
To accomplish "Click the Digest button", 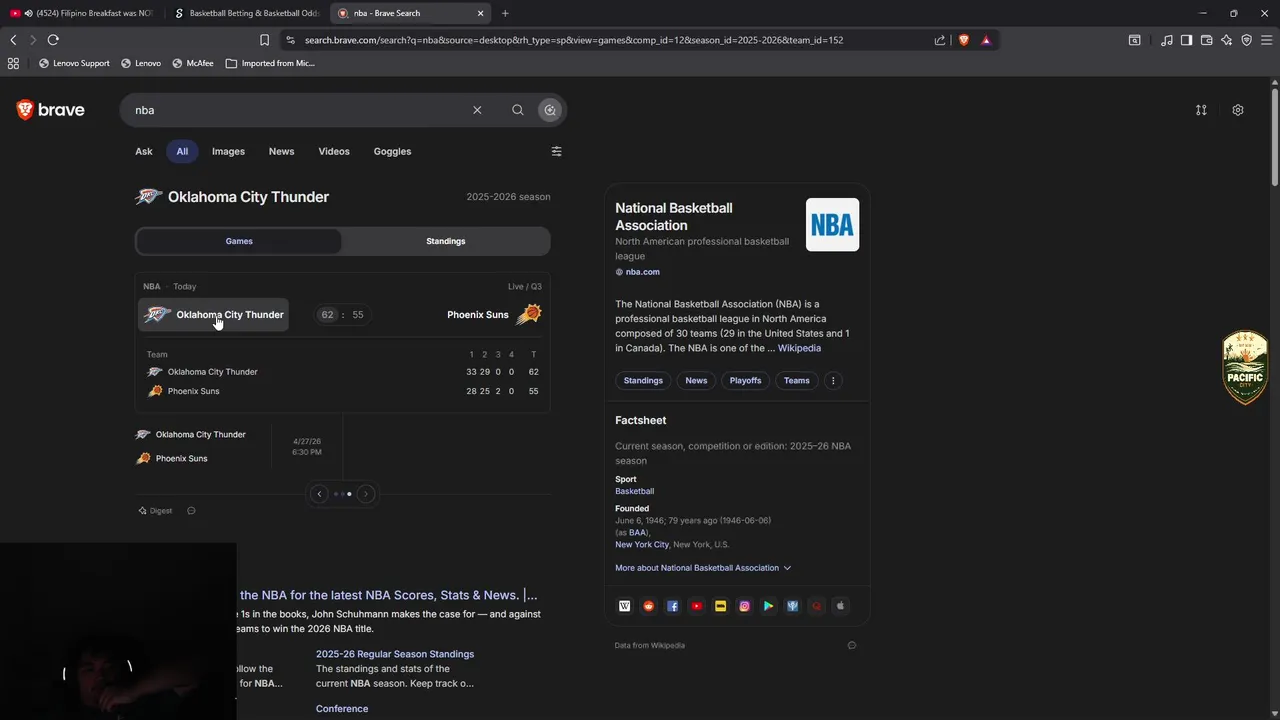I will click(x=155, y=511).
